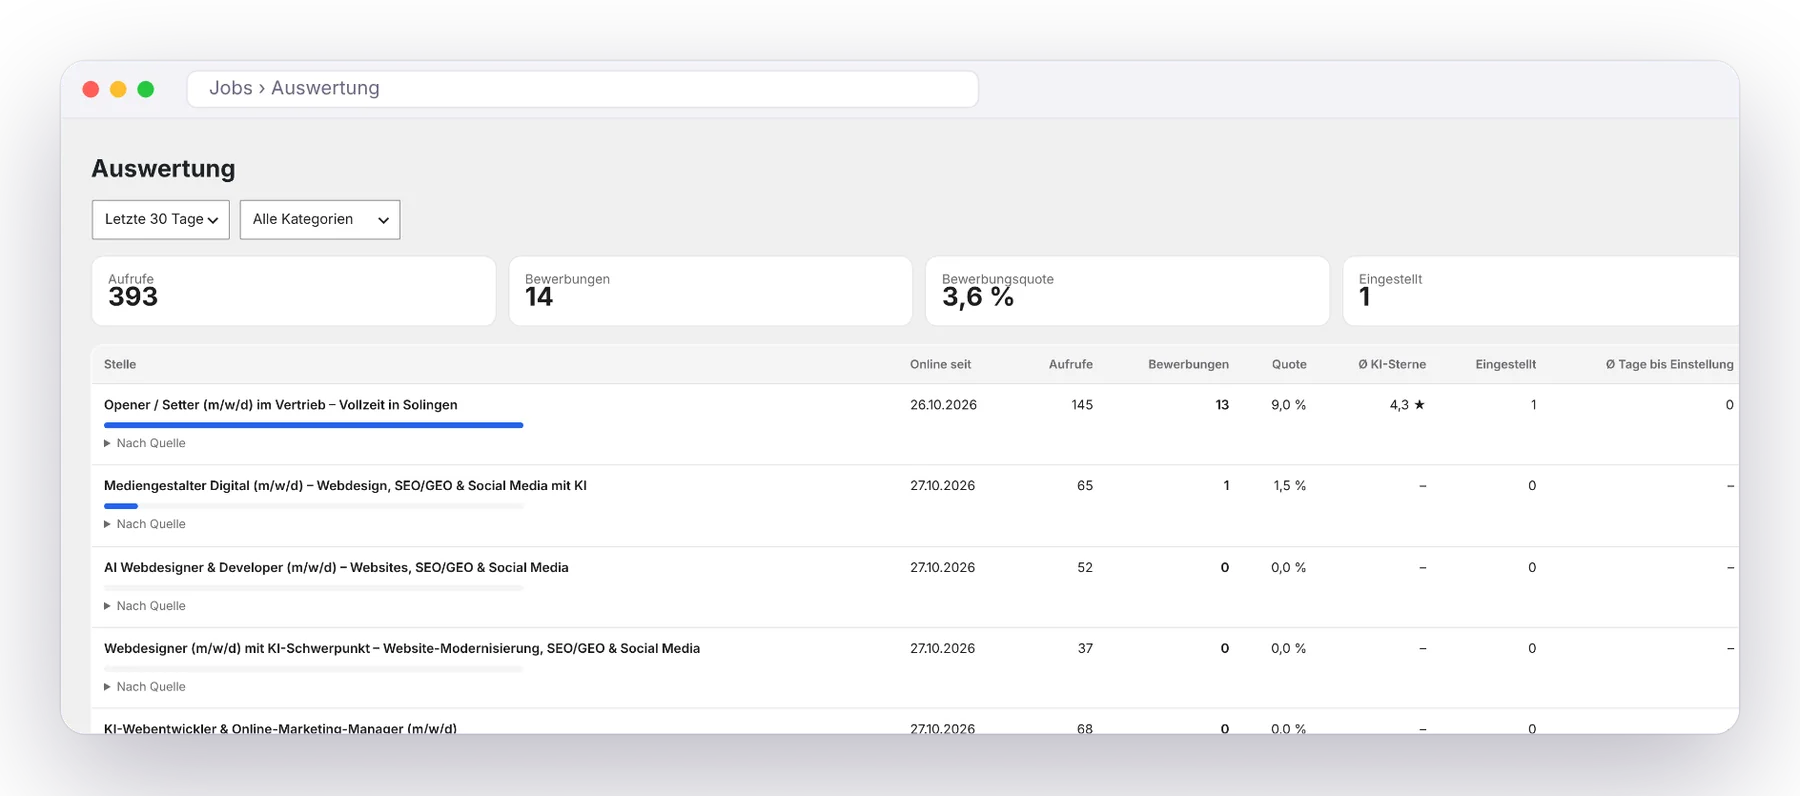Expand Nach Quelle under AI Webdesigner & Developer

tap(145, 606)
